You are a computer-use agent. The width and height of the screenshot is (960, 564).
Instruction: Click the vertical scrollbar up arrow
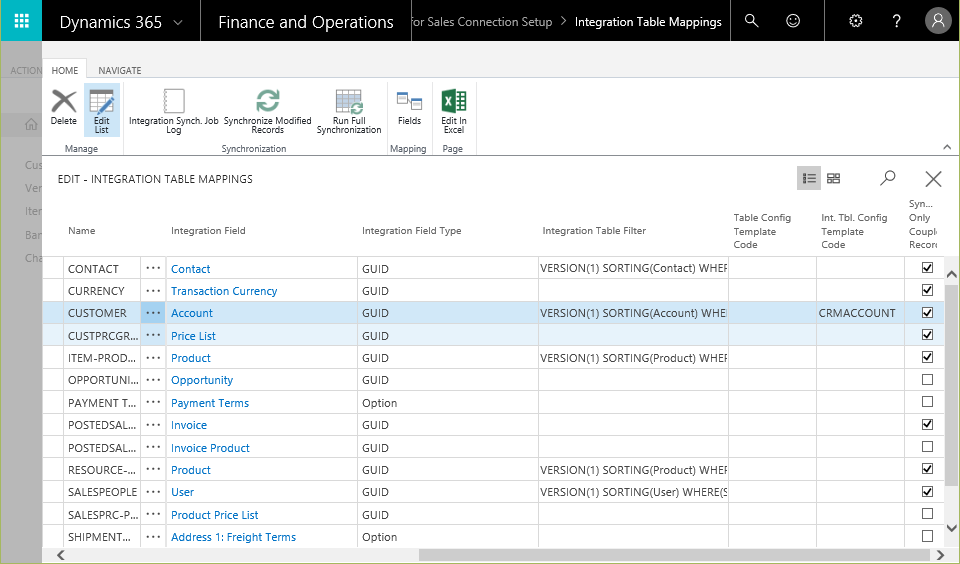951,274
